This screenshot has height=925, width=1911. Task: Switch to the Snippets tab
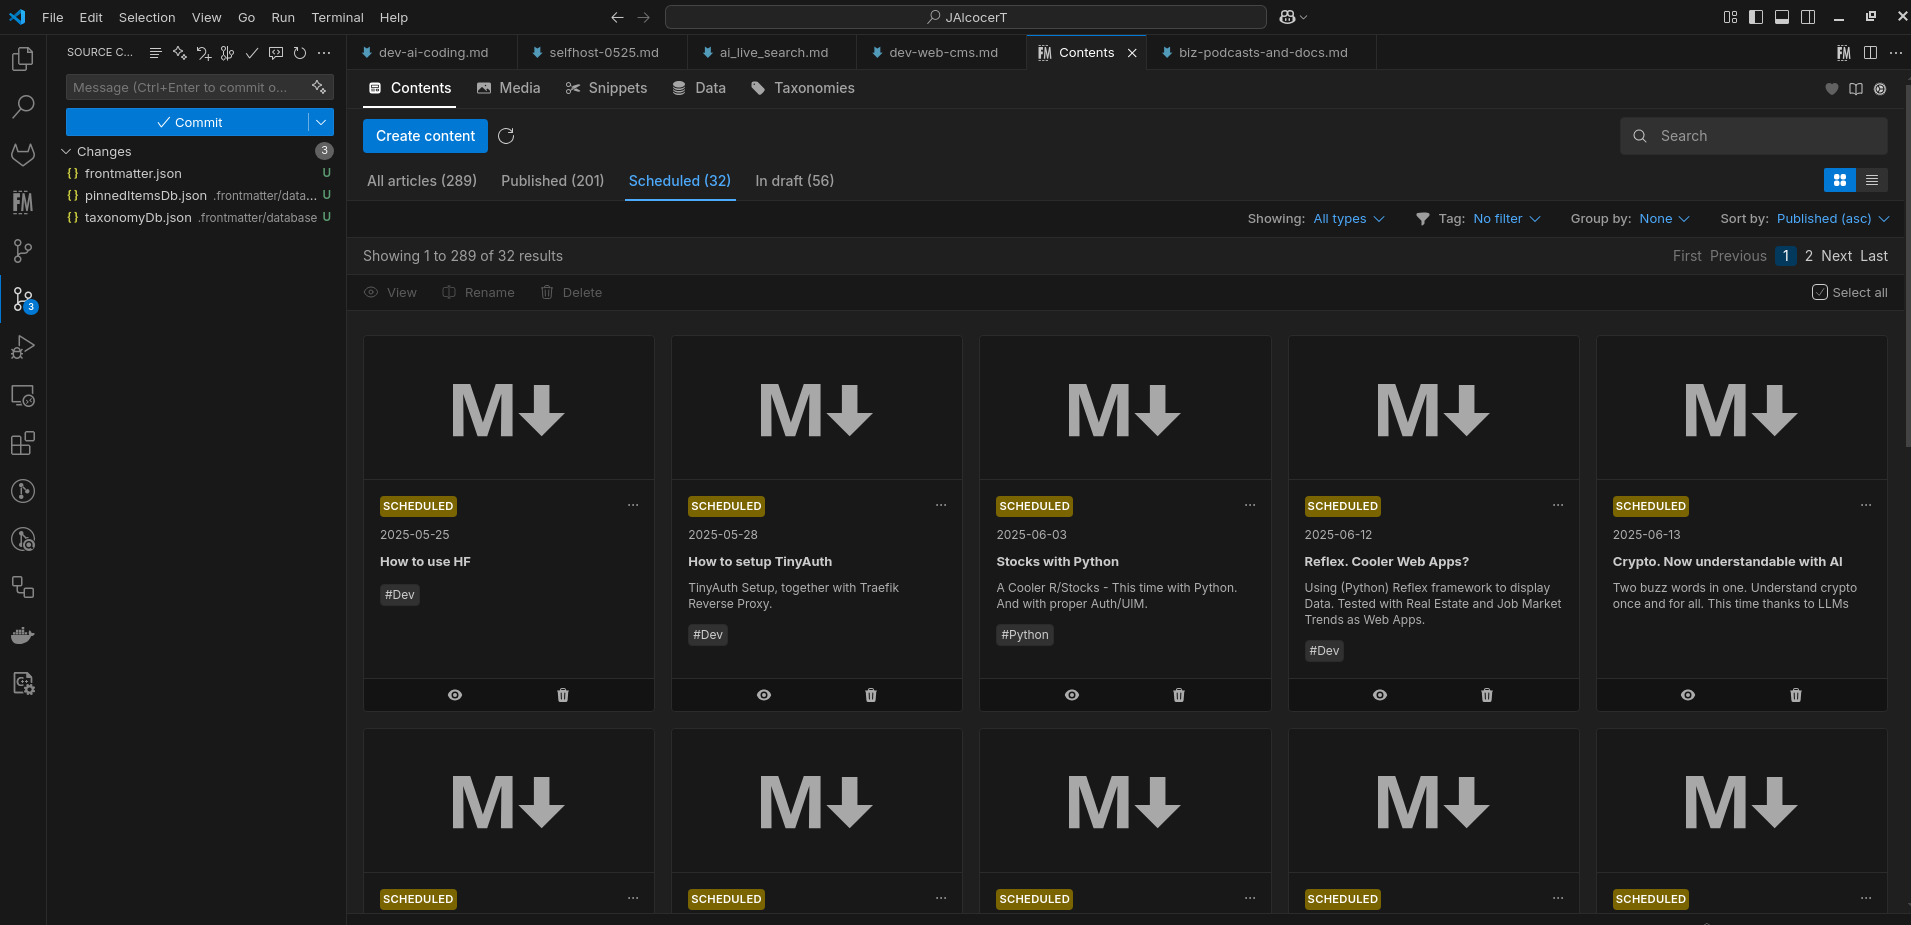point(606,88)
